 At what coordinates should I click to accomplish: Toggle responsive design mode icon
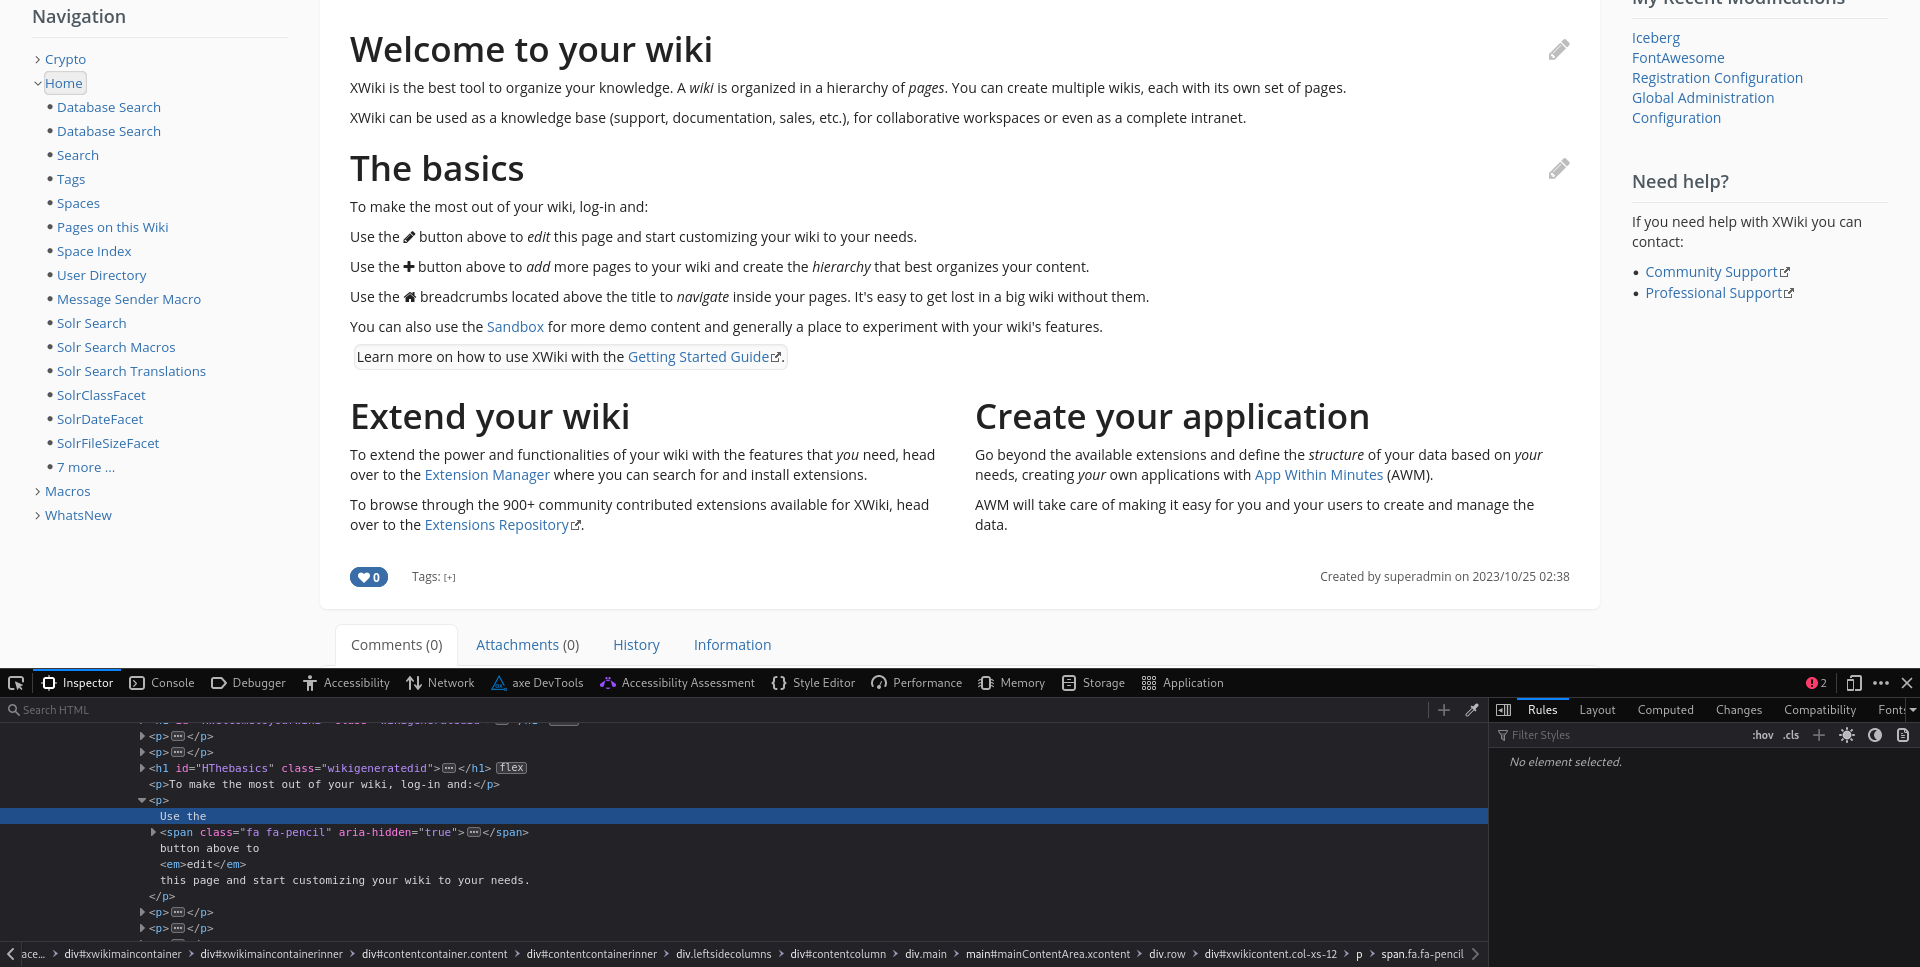tap(1854, 683)
